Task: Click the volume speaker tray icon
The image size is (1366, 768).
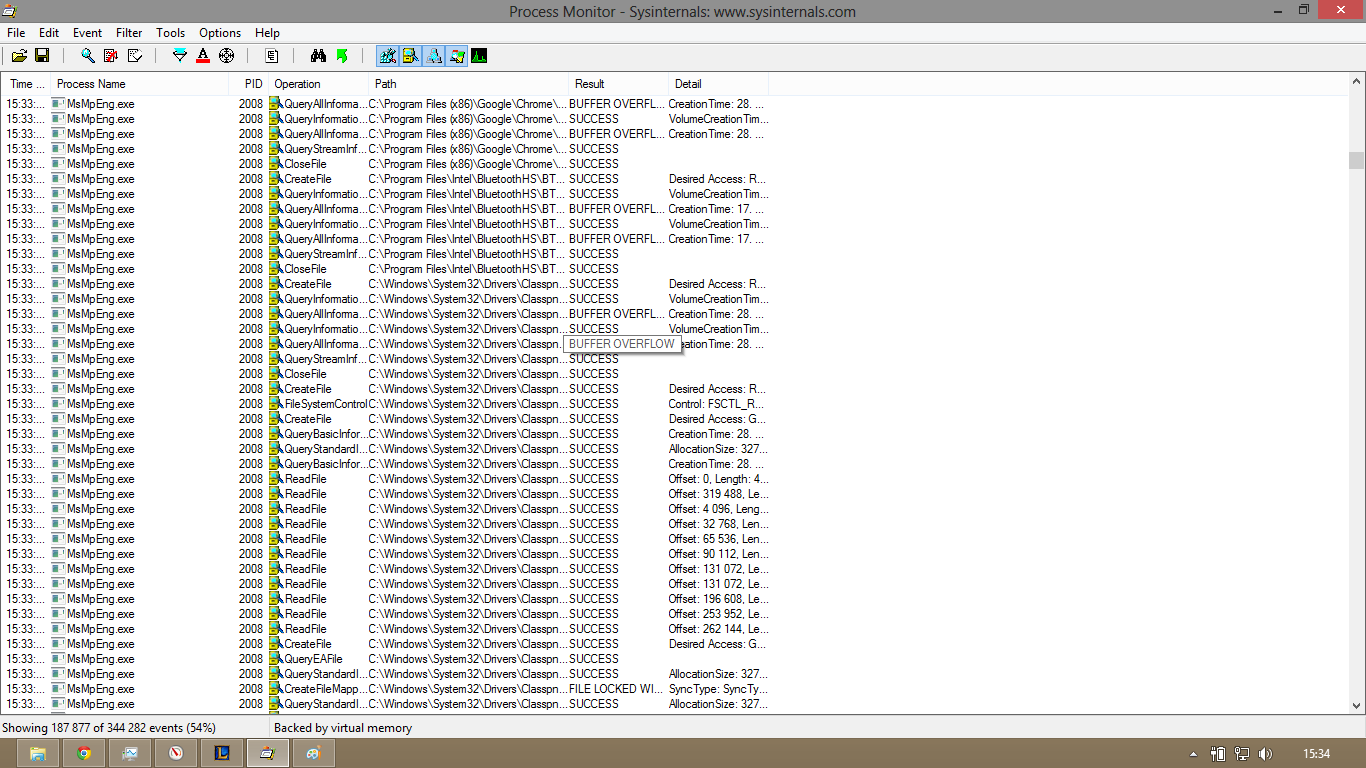Action: tap(1265, 754)
